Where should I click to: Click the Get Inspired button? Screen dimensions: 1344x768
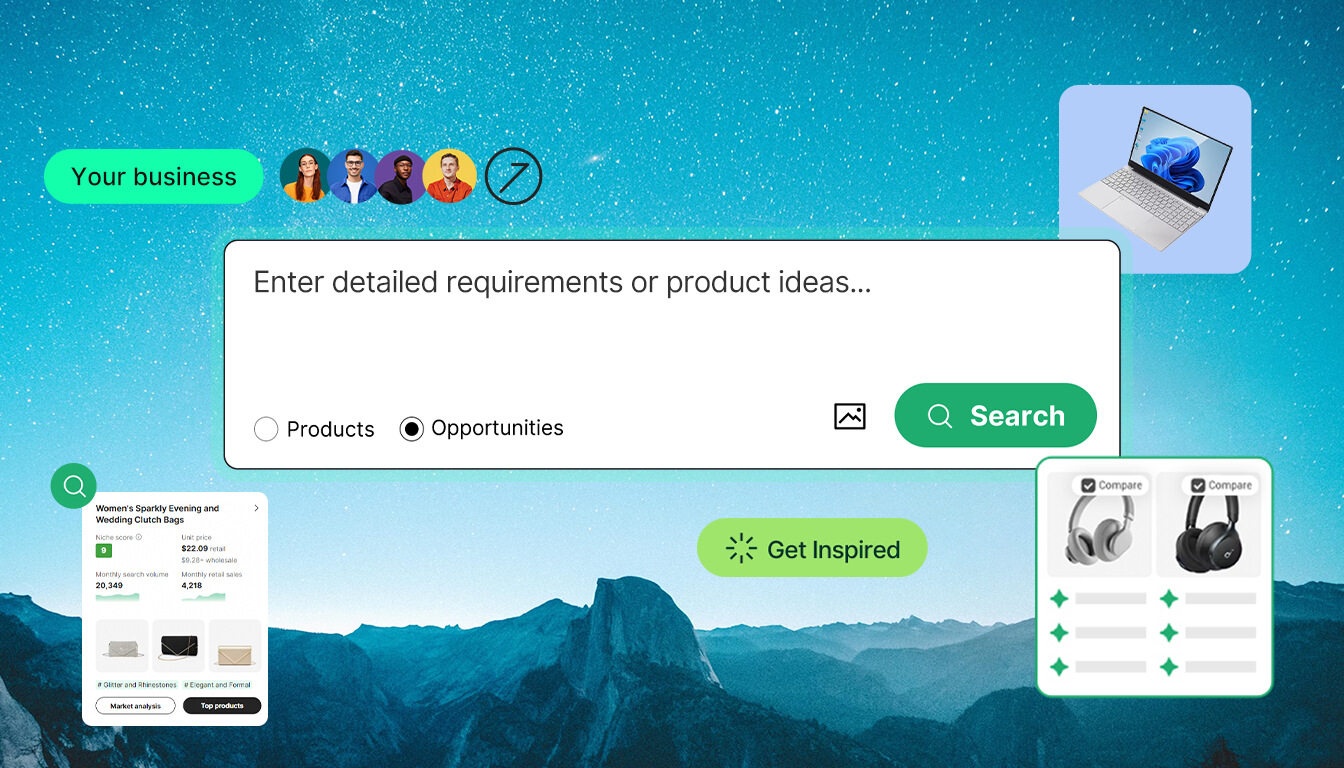(x=812, y=548)
